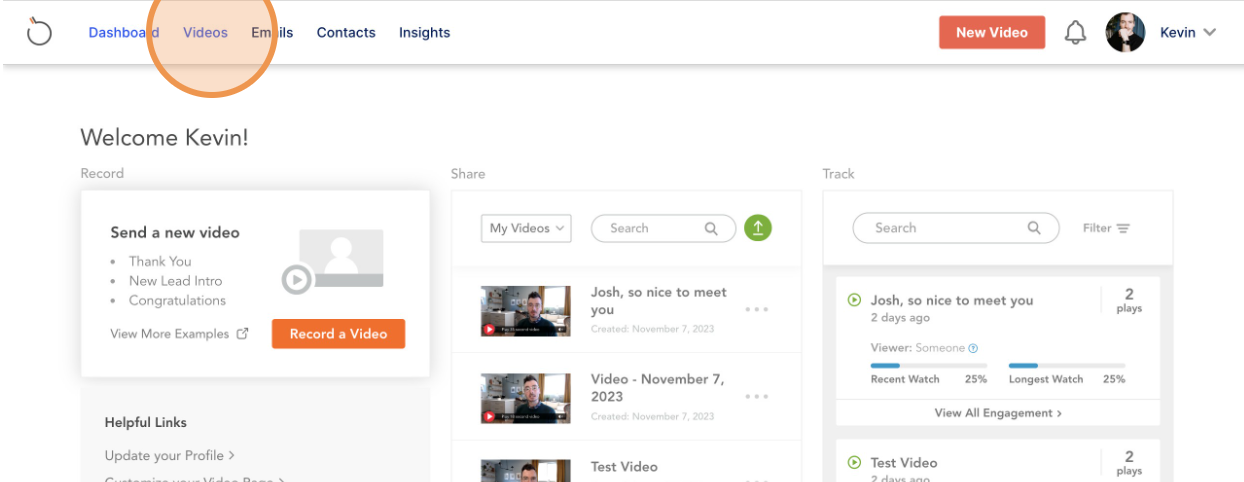Select 'Josh, so nice to meet you' title in Share
The height and width of the screenshot is (482, 1244).
click(x=659, y=301)
